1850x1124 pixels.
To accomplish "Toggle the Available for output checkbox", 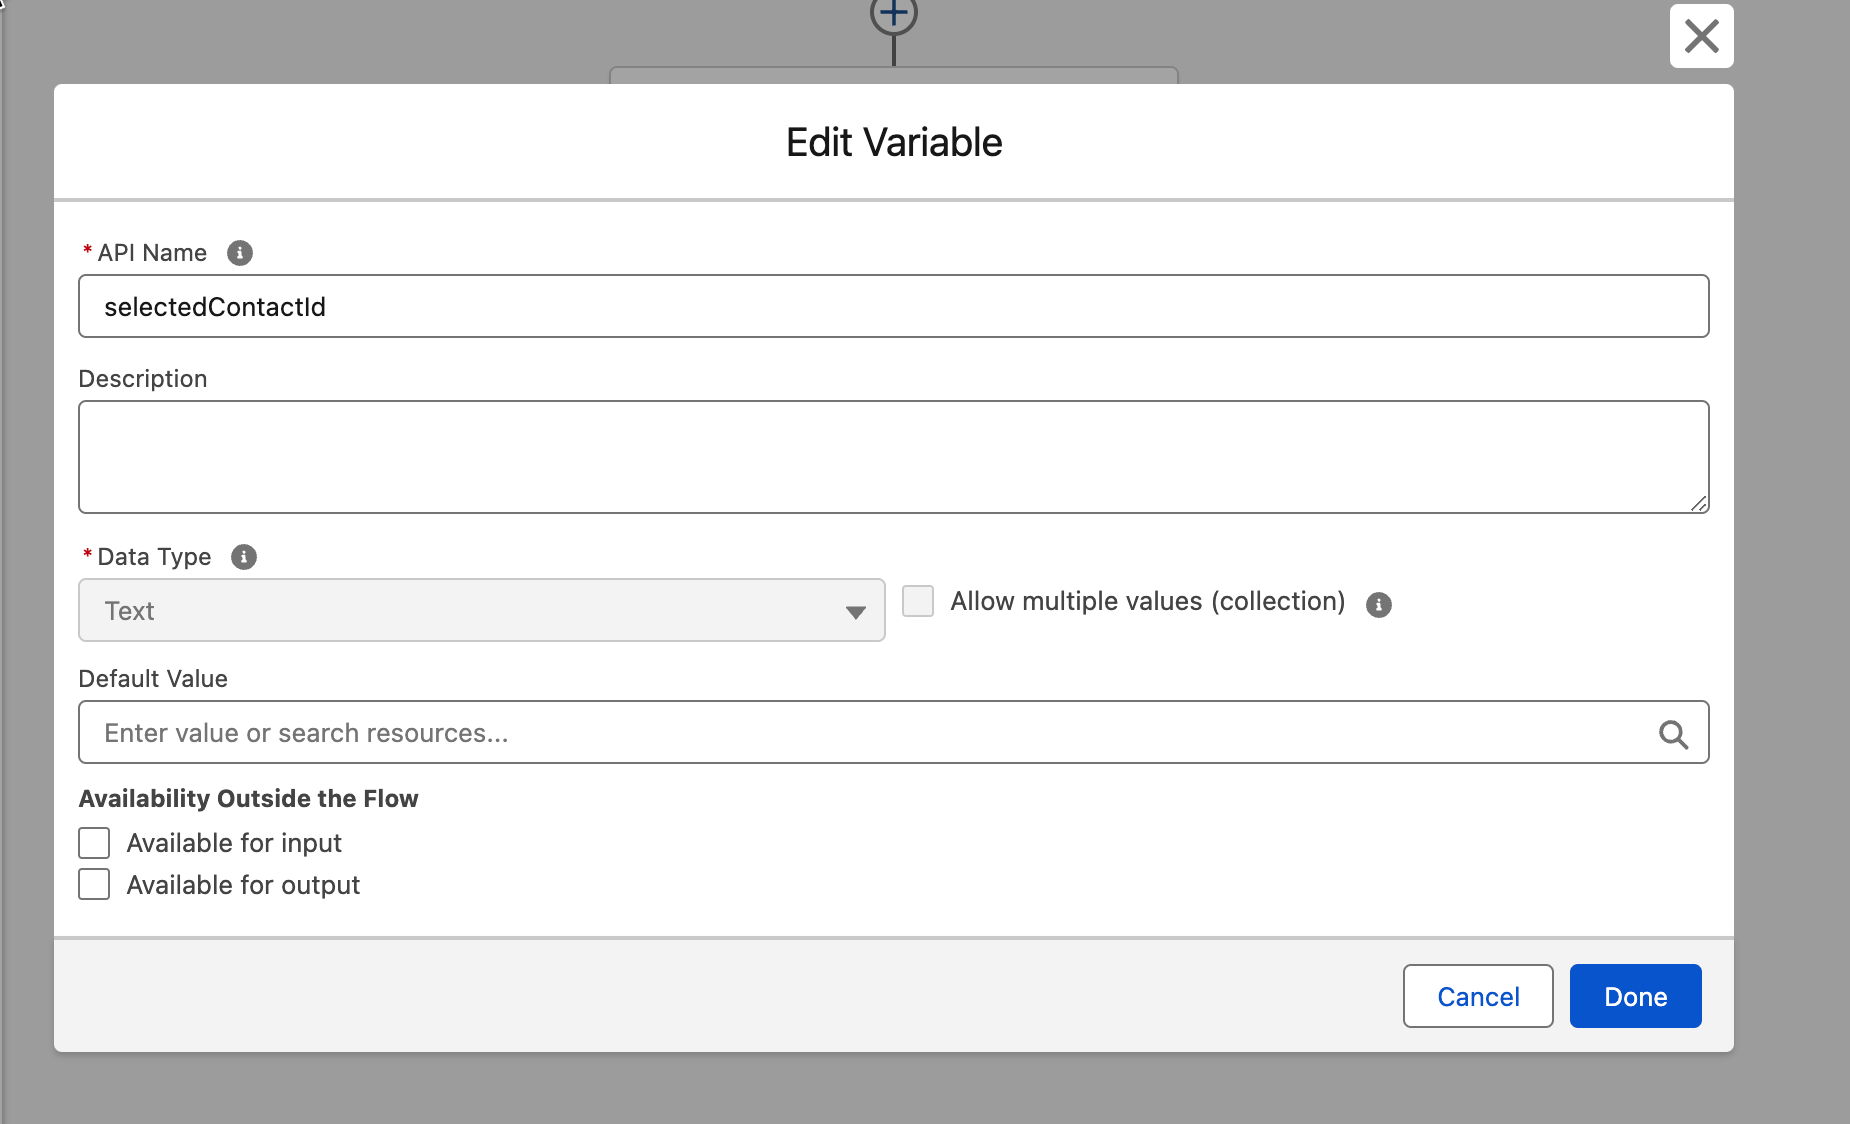I will click(x=94, y=885).
